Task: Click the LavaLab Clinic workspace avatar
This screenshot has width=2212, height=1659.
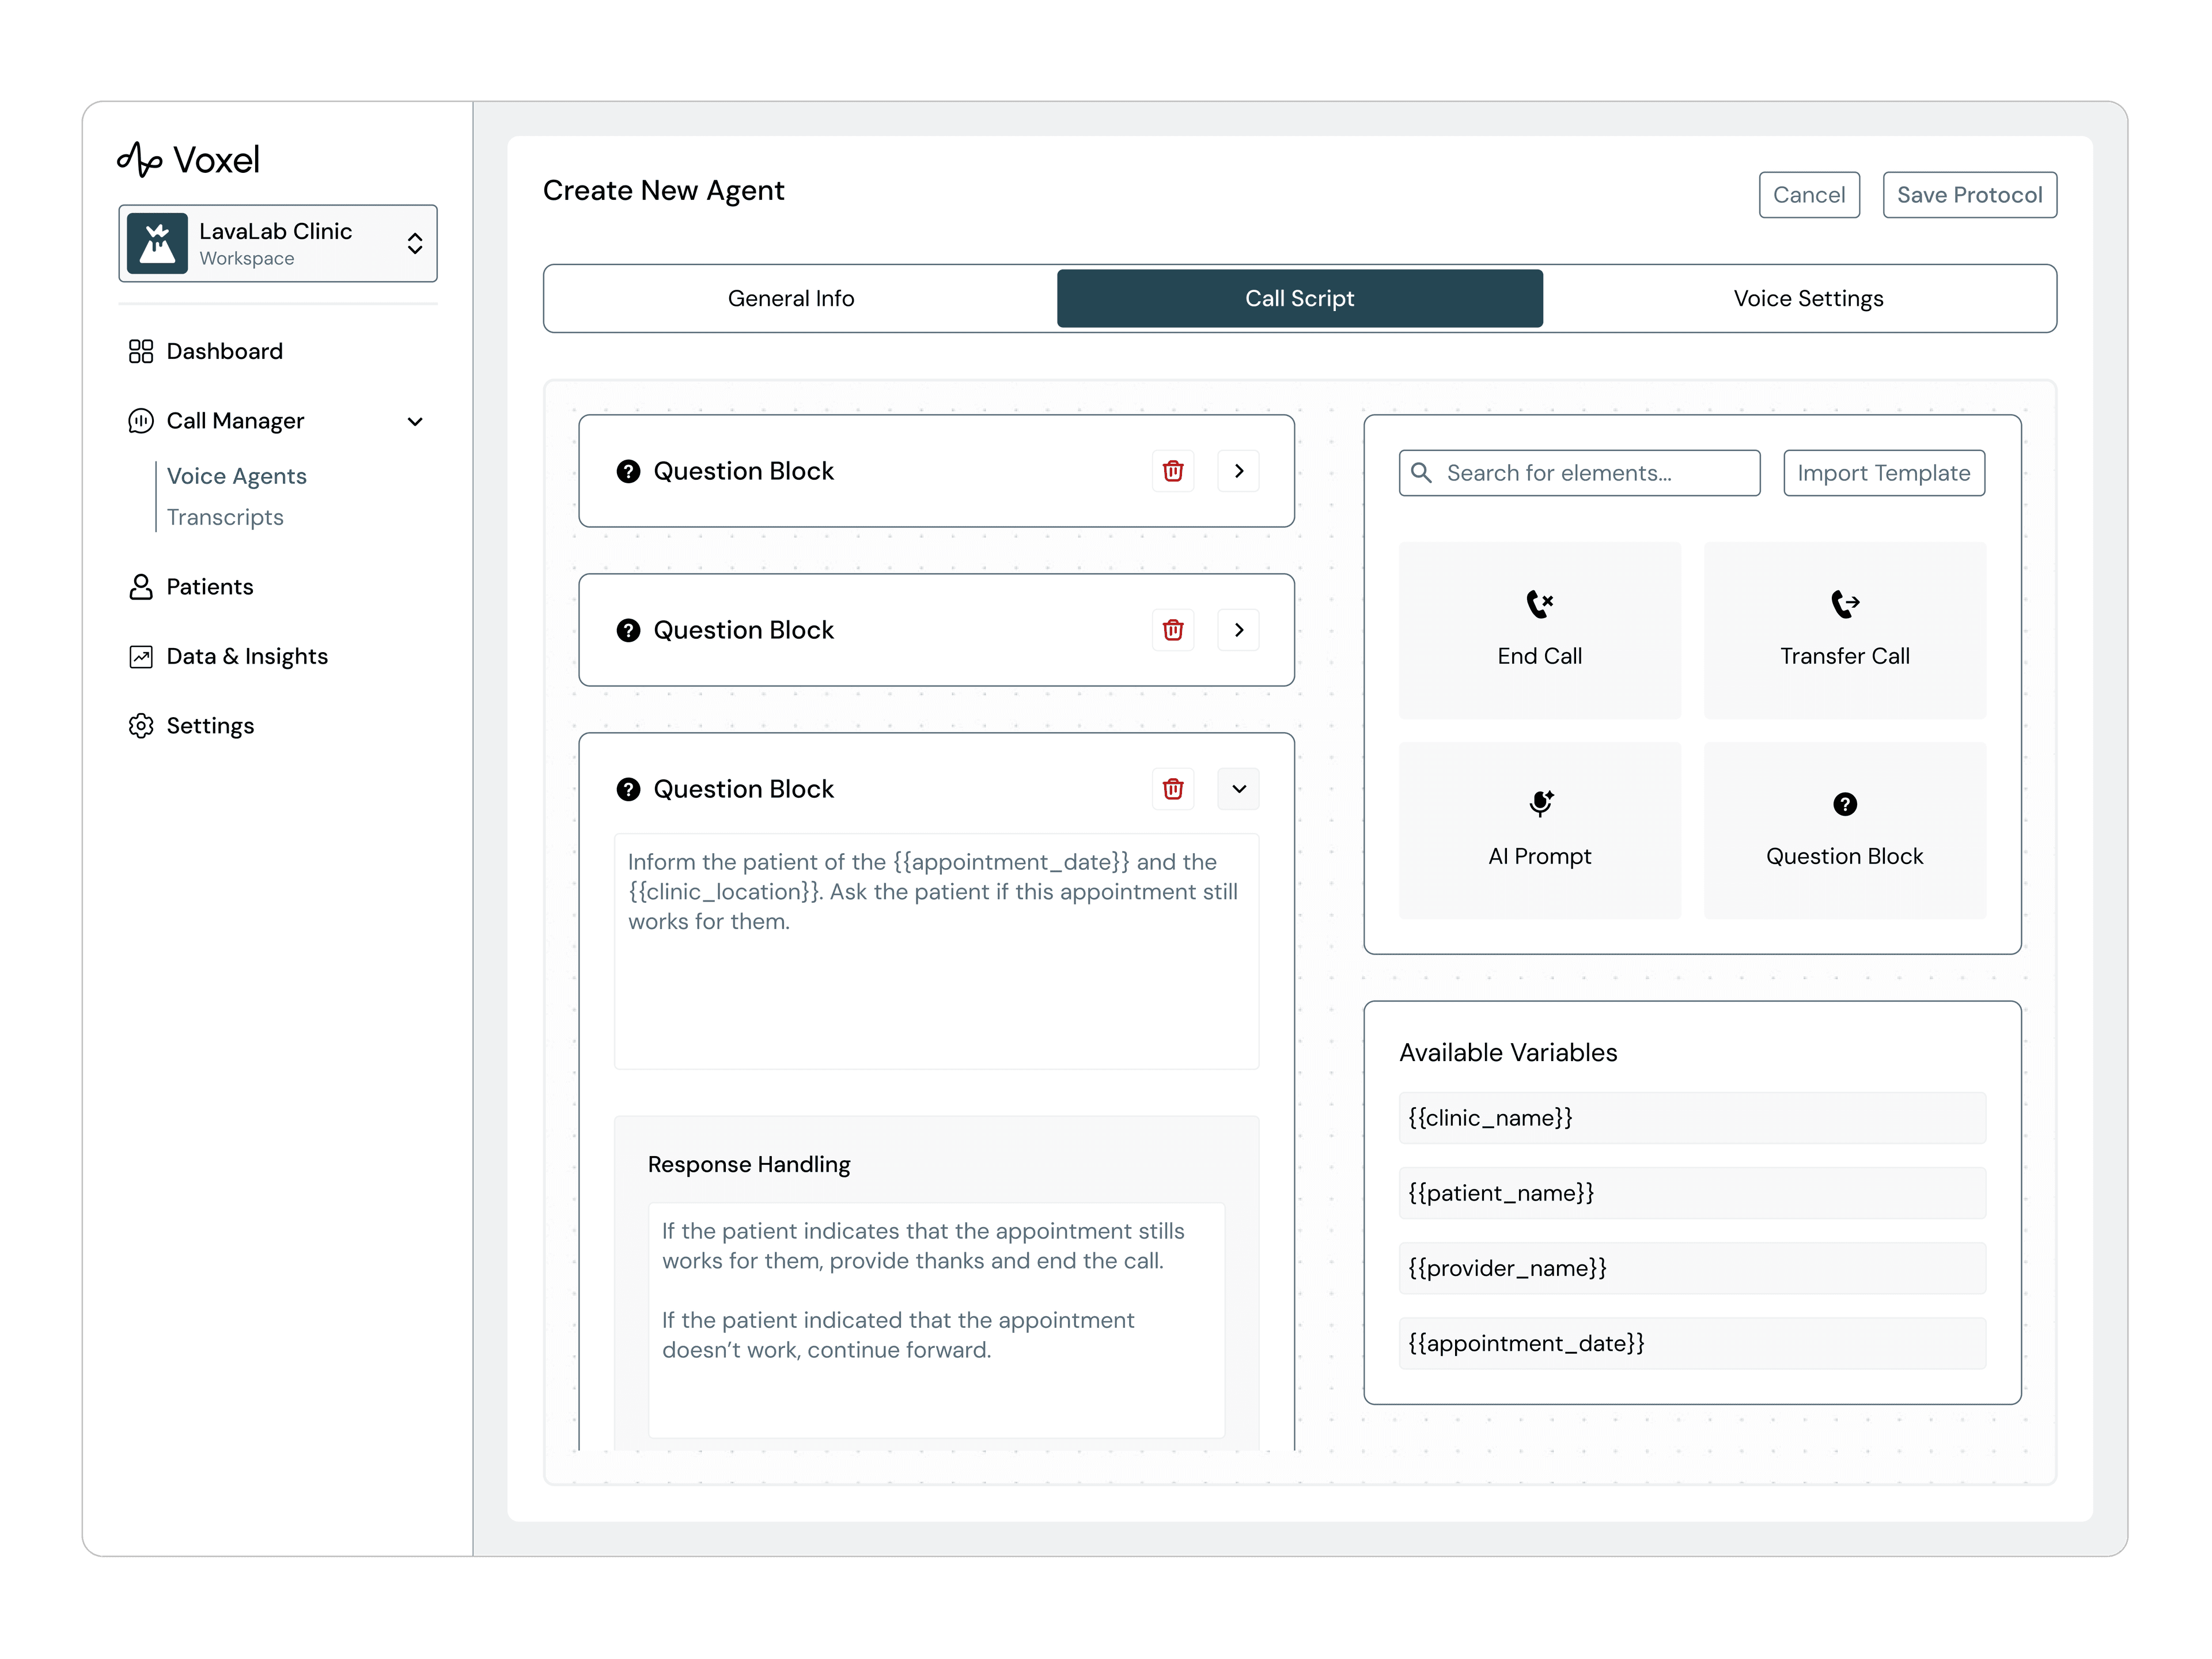Action: coord(157,243)
